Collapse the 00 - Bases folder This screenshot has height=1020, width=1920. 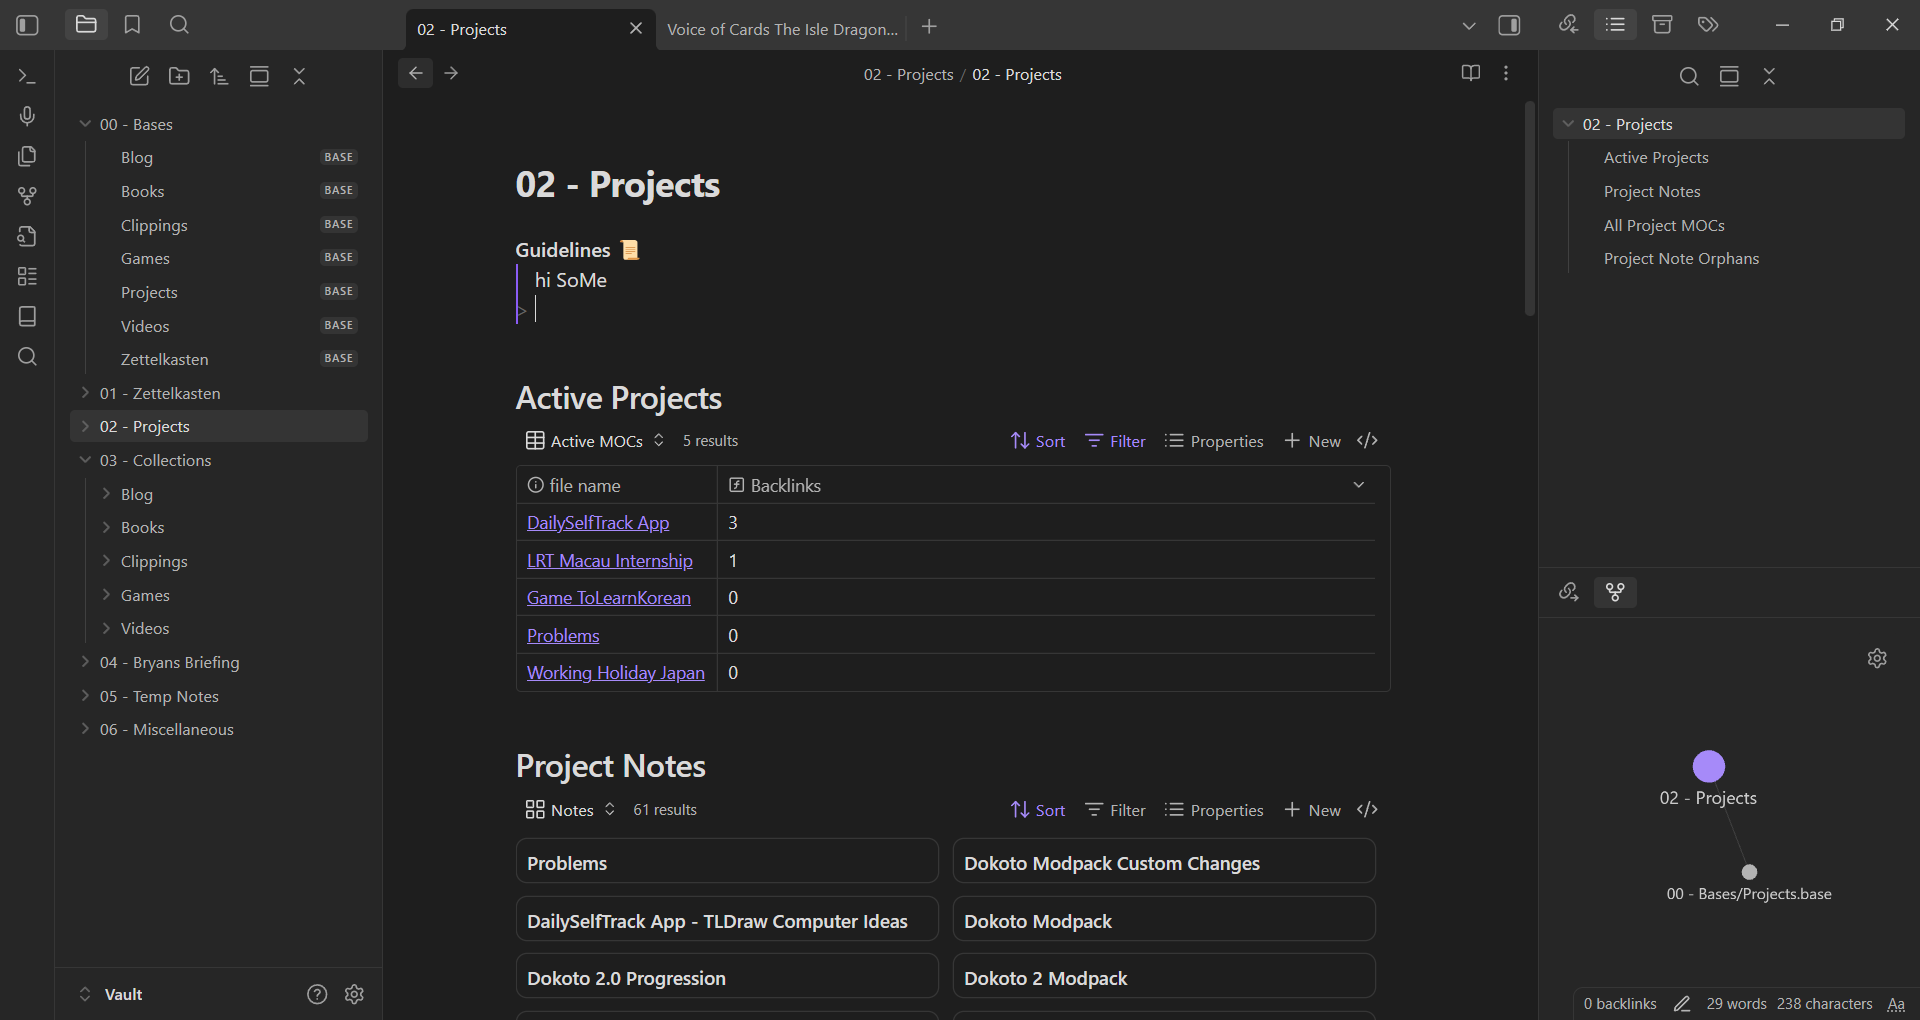coord(86,124)
